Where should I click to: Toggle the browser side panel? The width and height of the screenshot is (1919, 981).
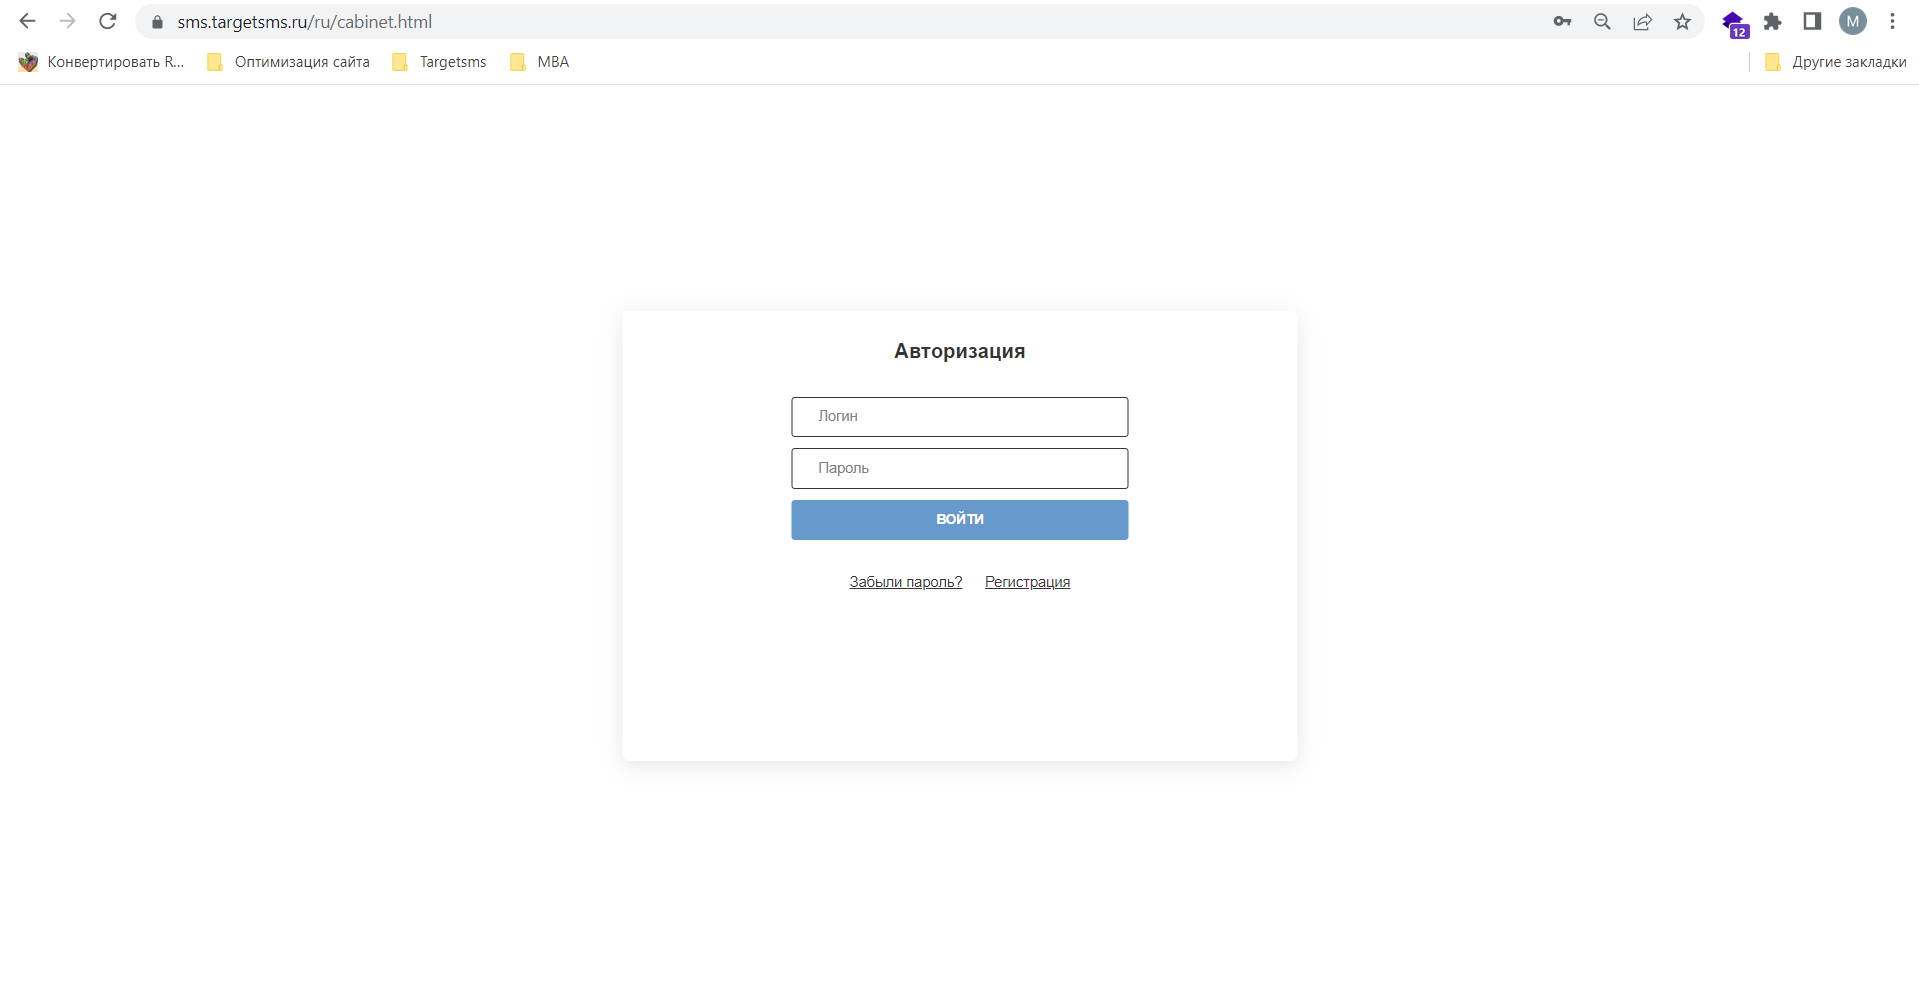(1812, 22)
